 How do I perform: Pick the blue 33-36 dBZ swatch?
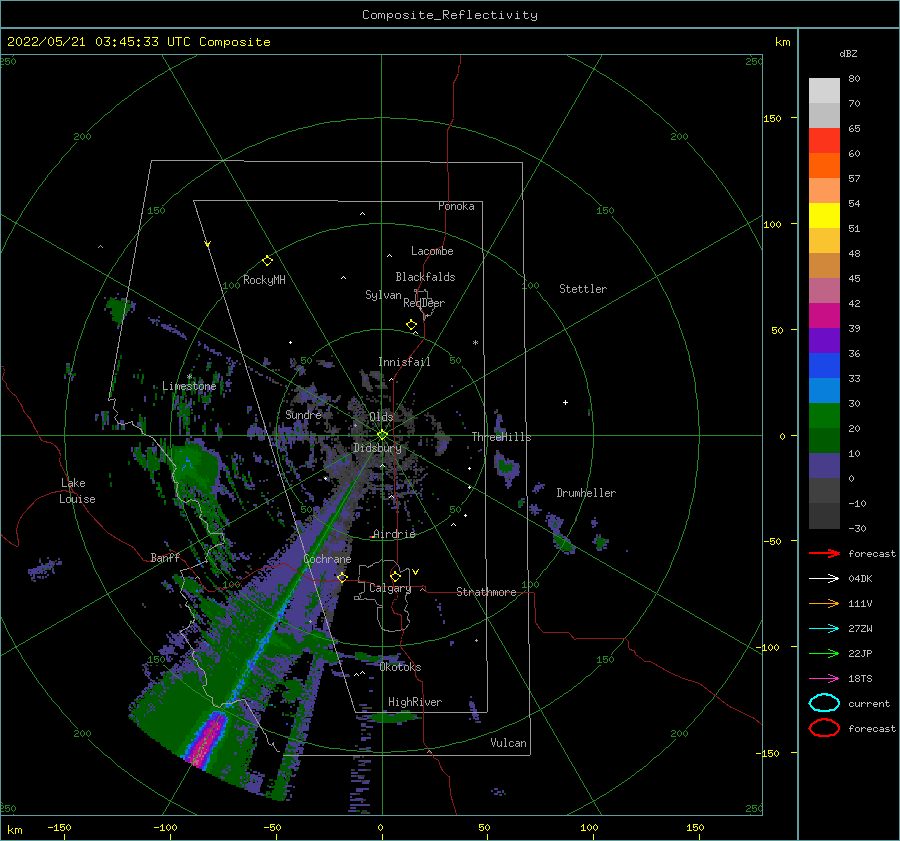click(x=824, y=365)
